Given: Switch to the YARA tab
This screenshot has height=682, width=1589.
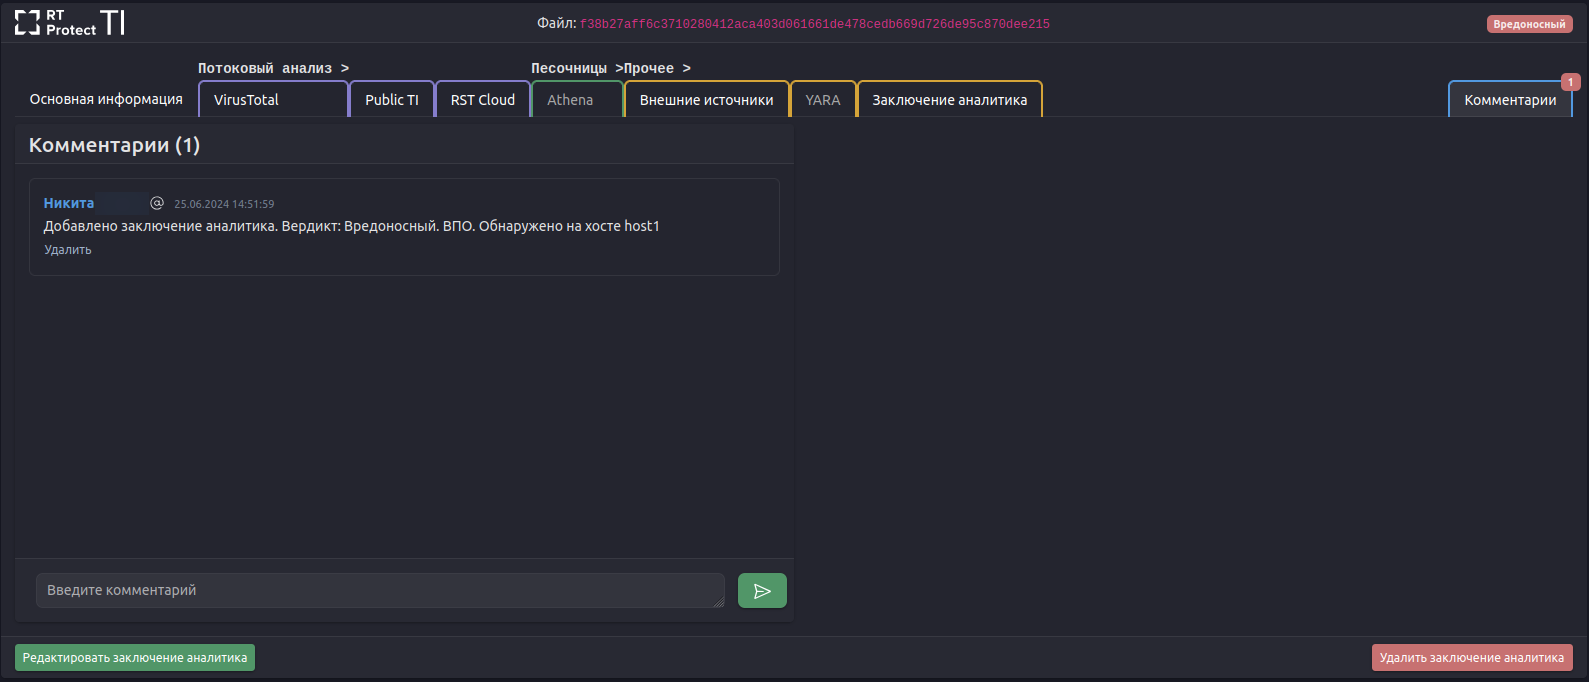Looking at the screenshot, I should click(823, 100).
